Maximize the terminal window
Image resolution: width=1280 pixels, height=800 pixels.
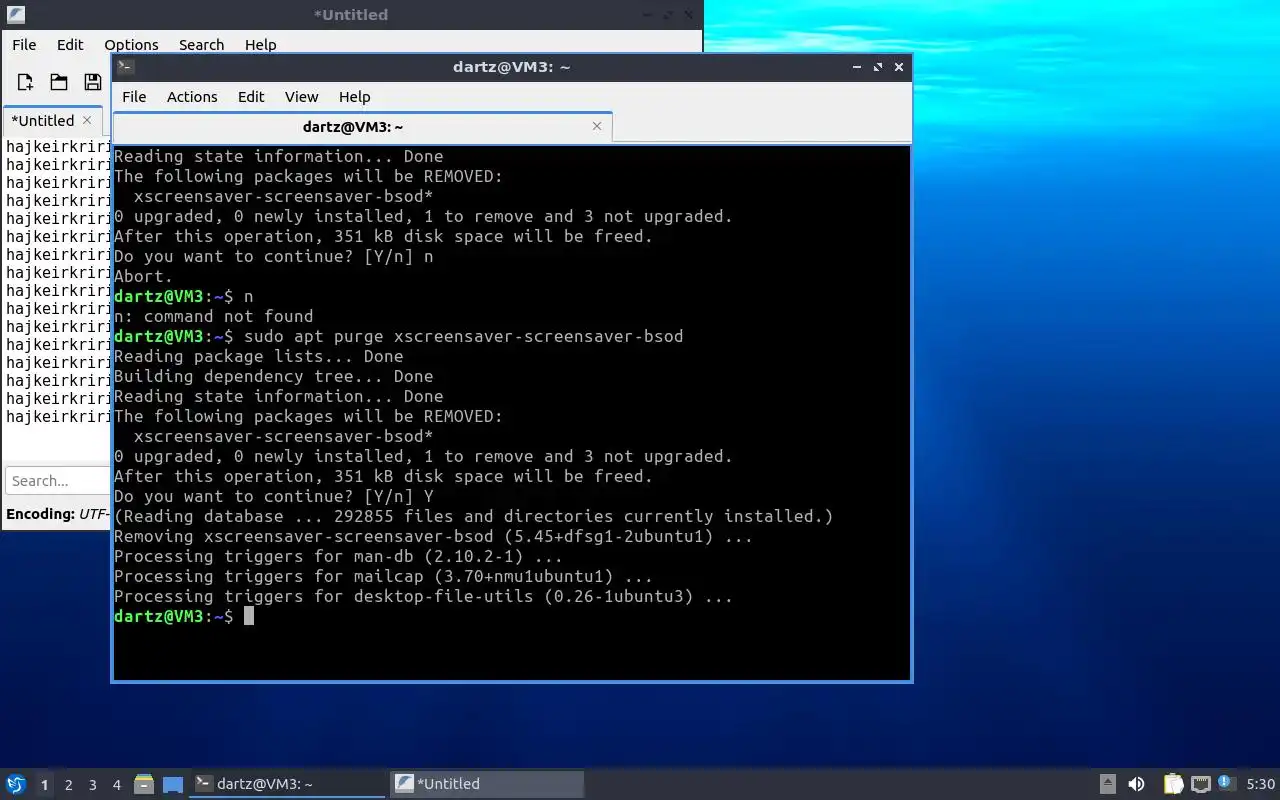pos(878,67)
